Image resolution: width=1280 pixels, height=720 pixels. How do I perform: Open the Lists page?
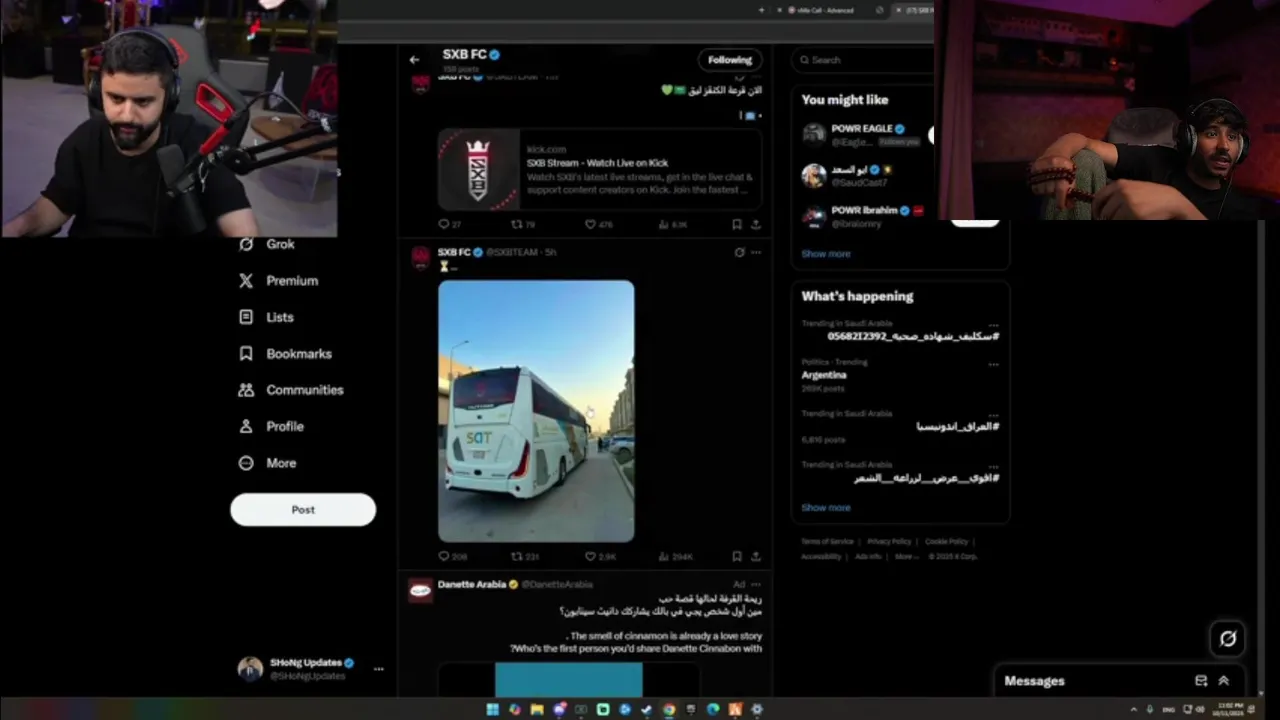pyautogui.click(x=267, y=317)
